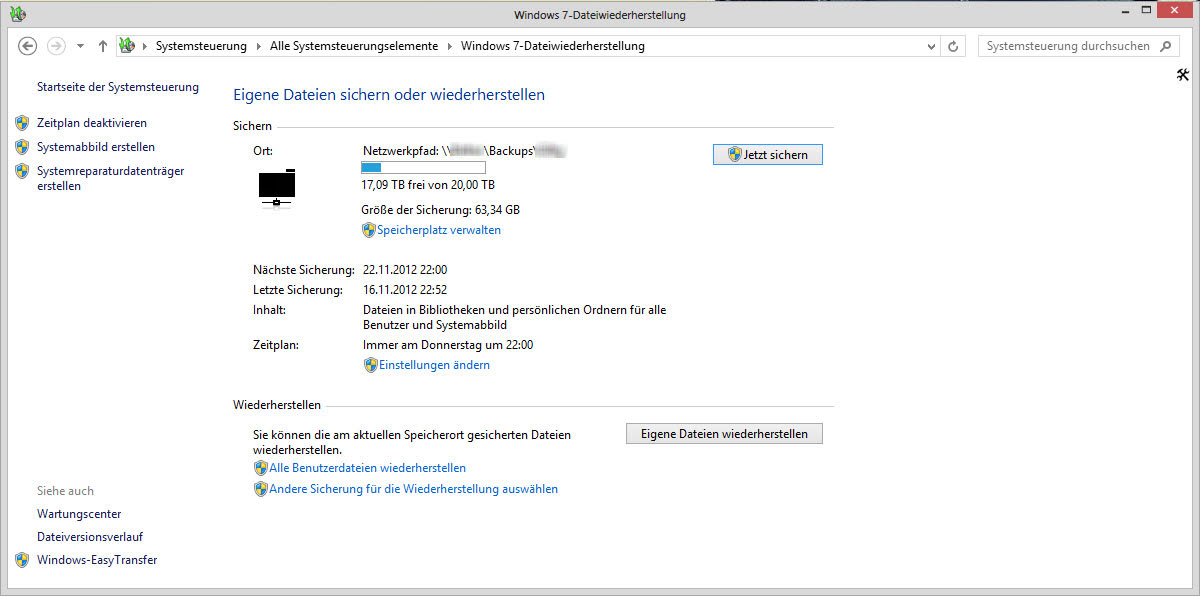Click the backup drive free-space bar
The width and height of the screenshot is (1200, 596).
pos(423,167)
